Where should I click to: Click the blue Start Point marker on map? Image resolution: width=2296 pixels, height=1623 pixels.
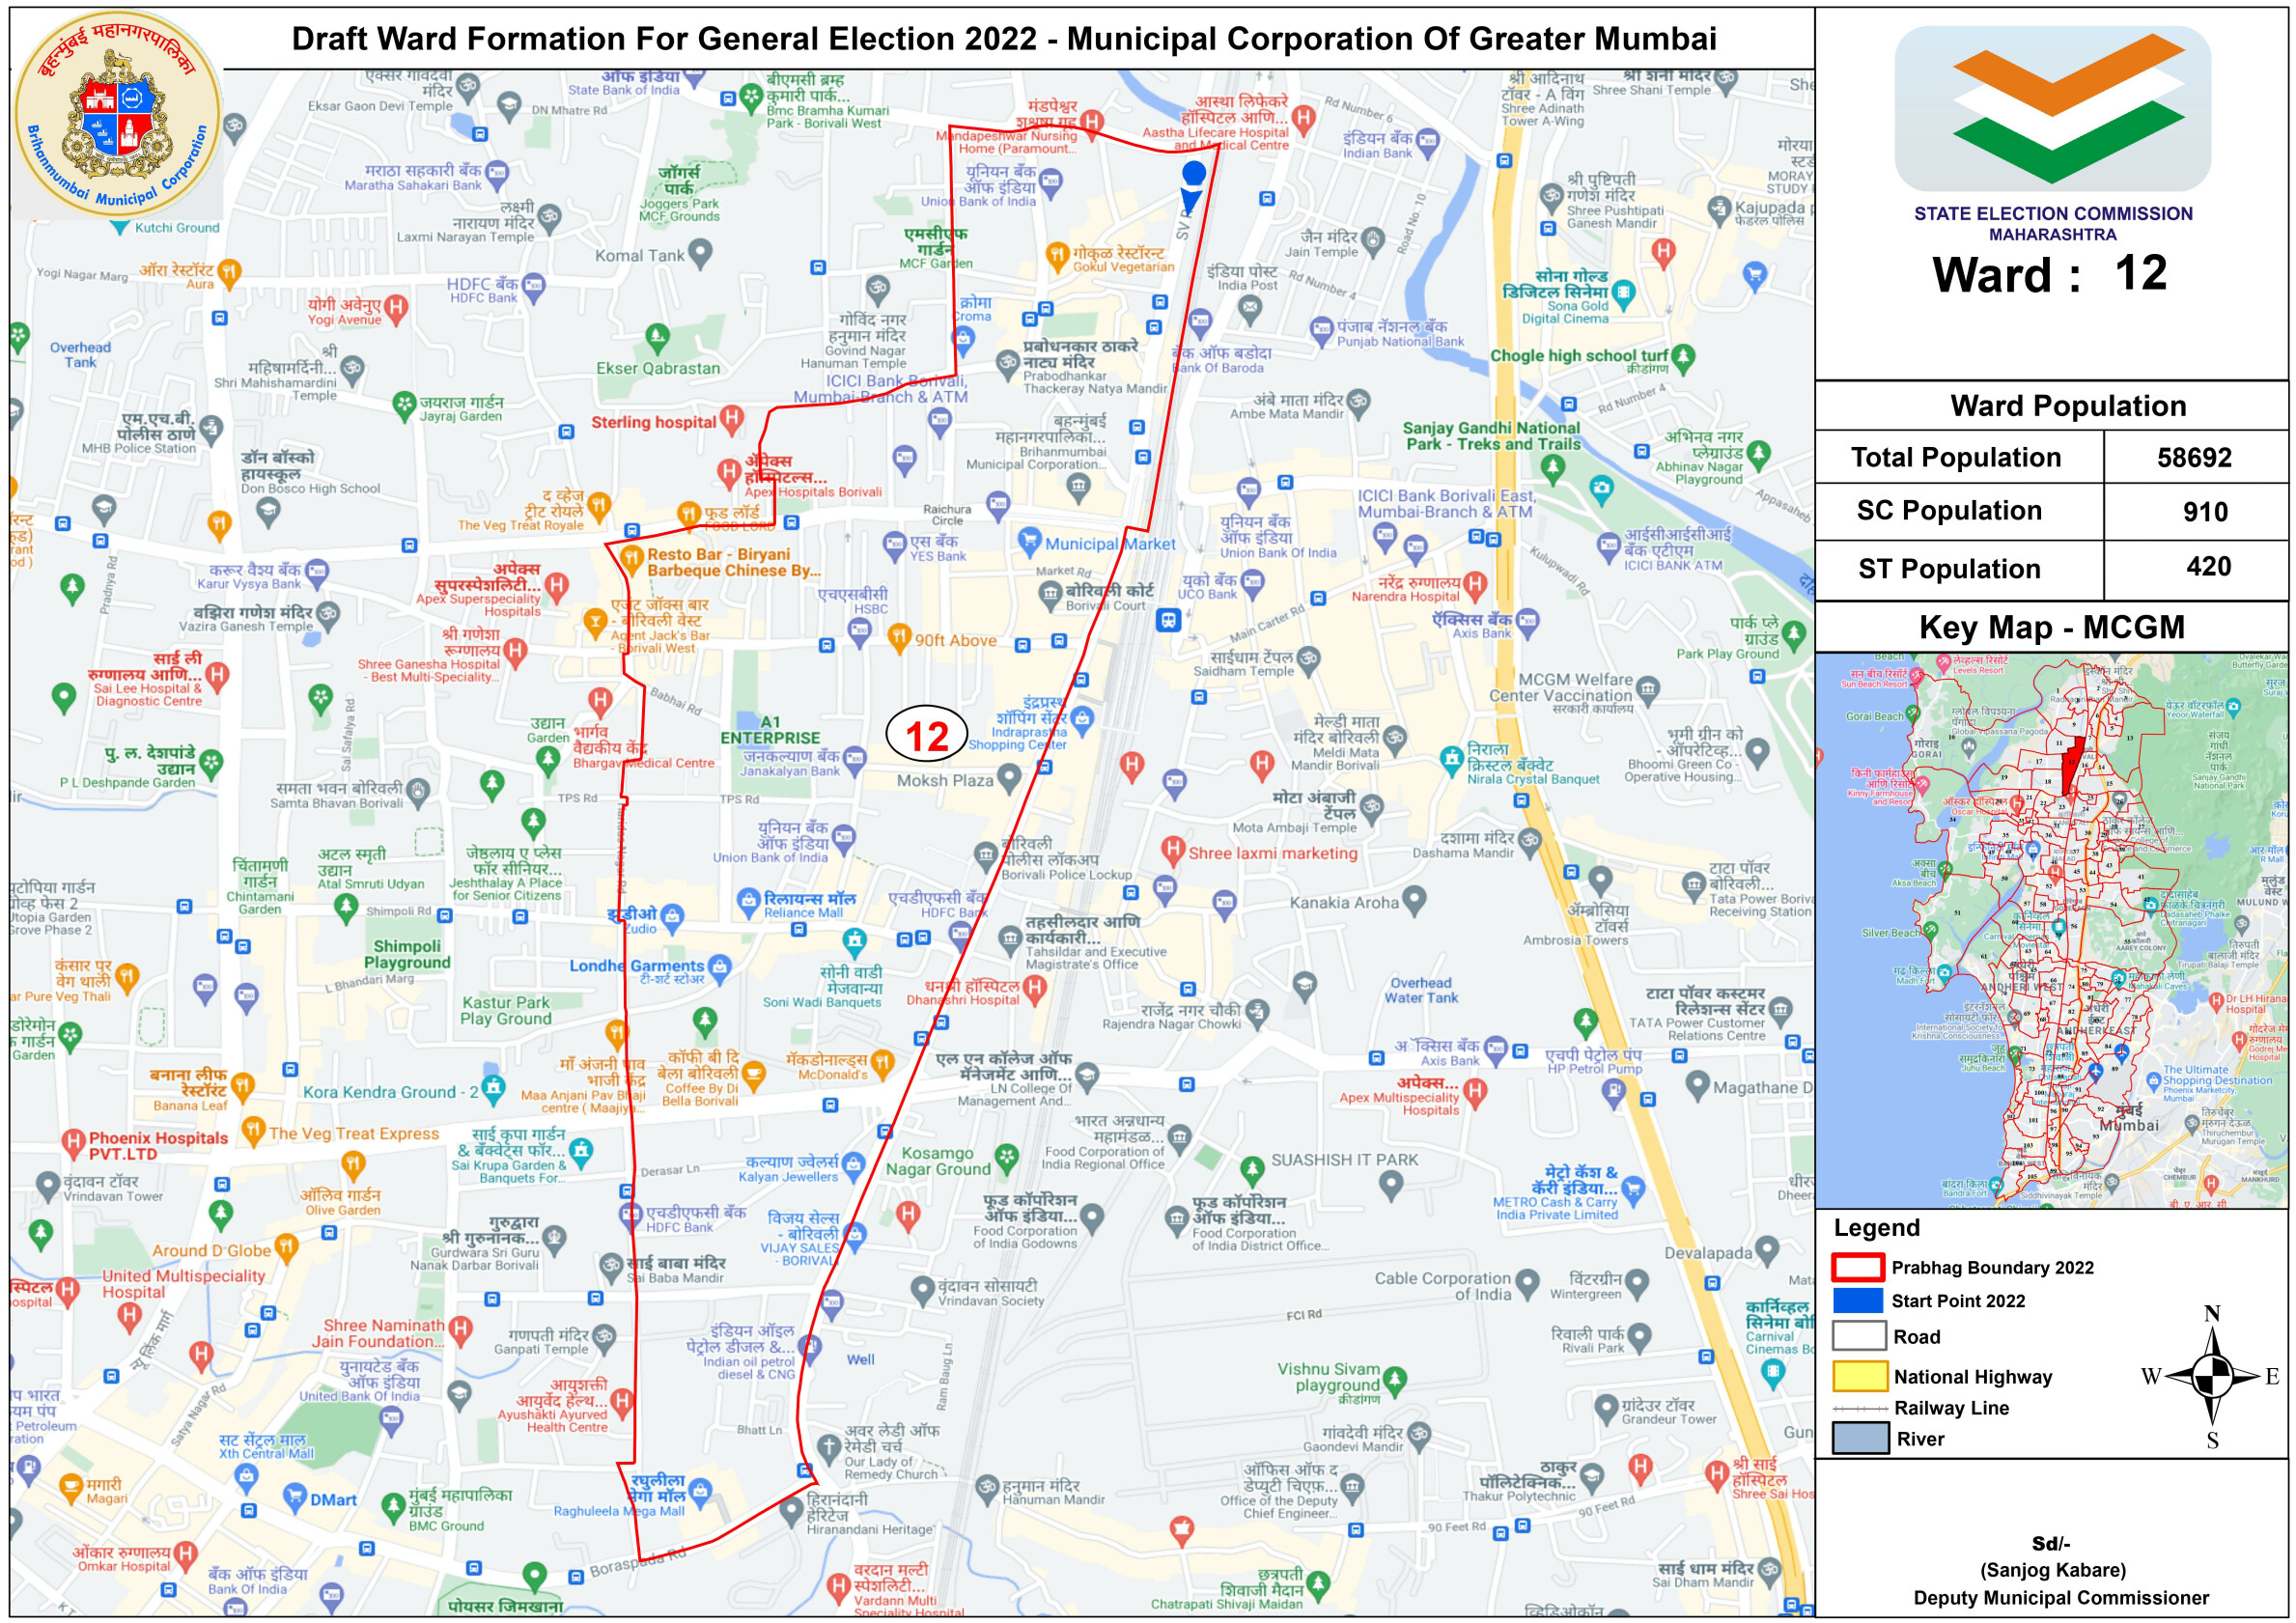coord(1193,174)
